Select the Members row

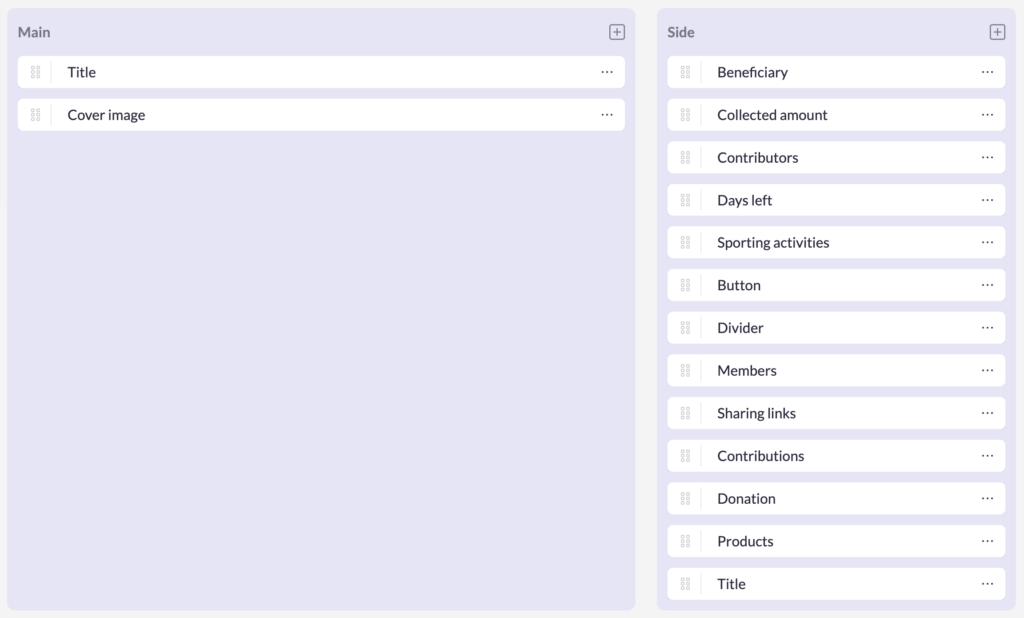pyautogui.click(x=747, y=371)
